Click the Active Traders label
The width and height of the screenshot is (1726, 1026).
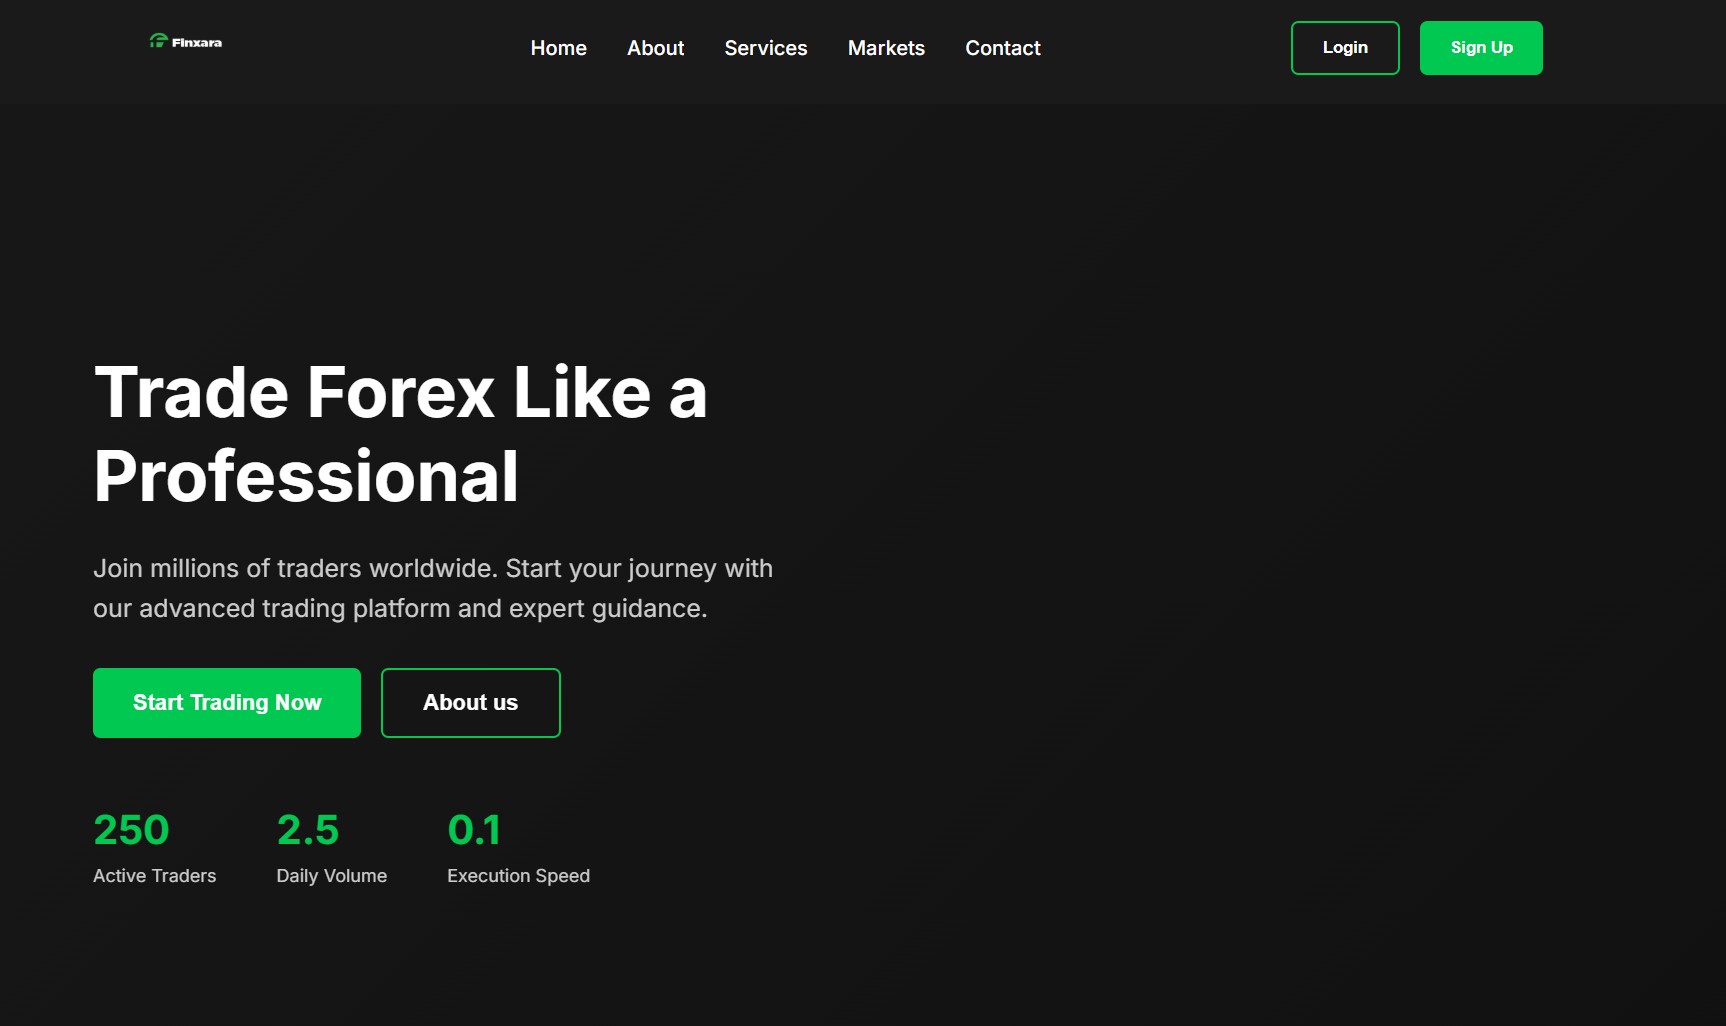[154, 875]
